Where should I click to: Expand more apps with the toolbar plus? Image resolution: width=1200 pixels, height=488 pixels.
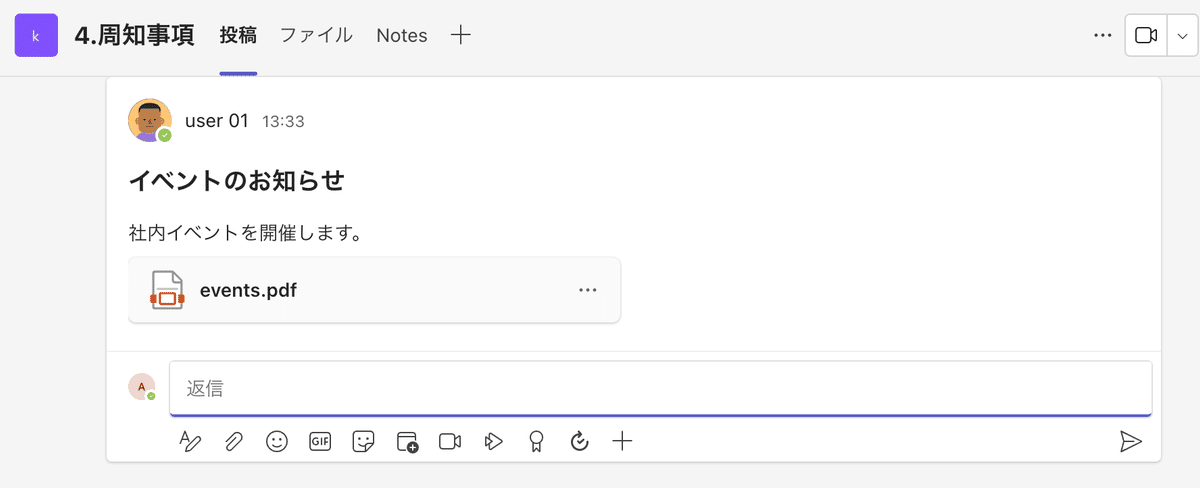[622, 441]
